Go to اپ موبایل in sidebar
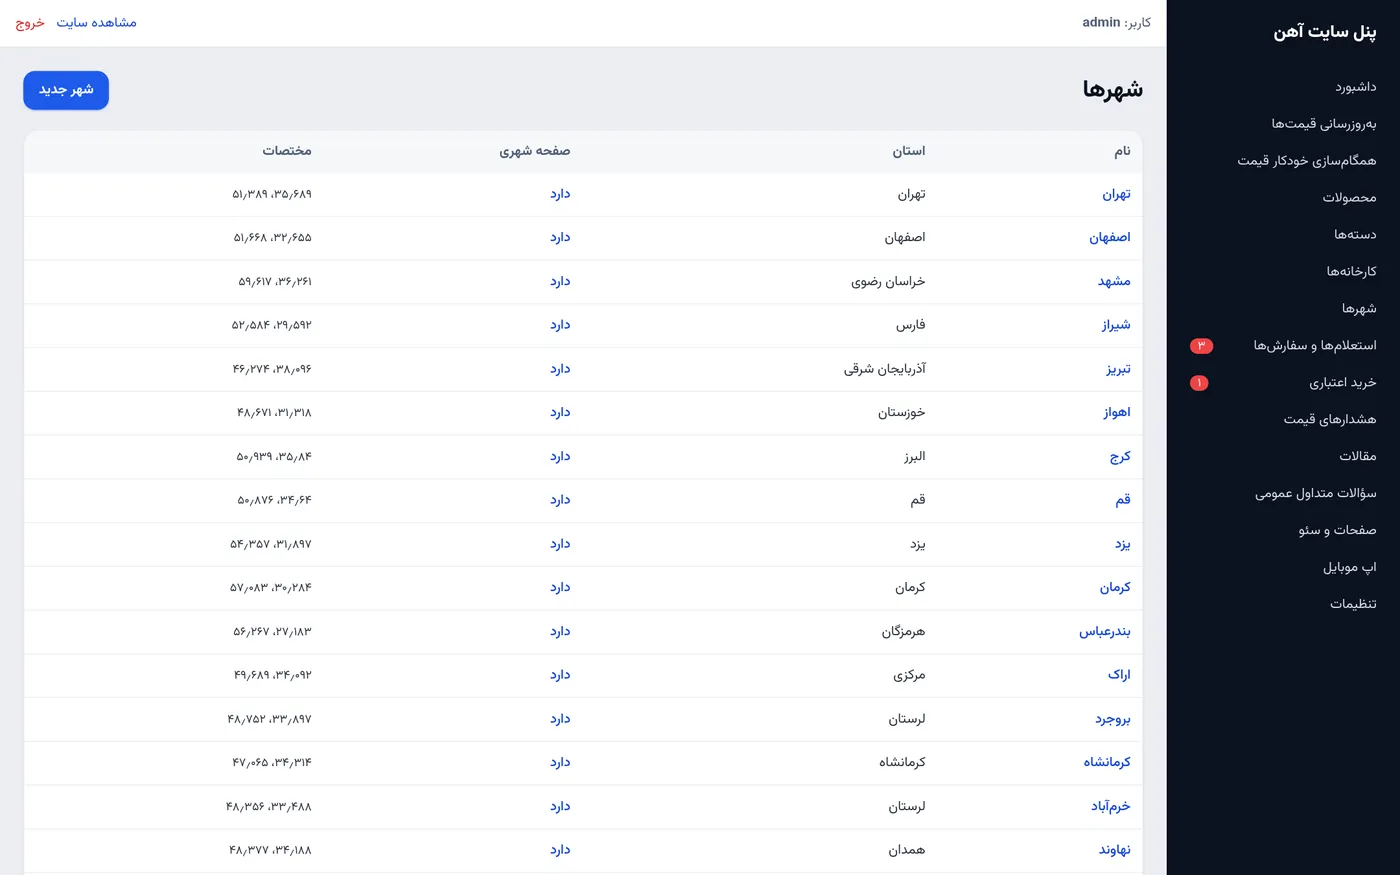 click(1349, 568)
